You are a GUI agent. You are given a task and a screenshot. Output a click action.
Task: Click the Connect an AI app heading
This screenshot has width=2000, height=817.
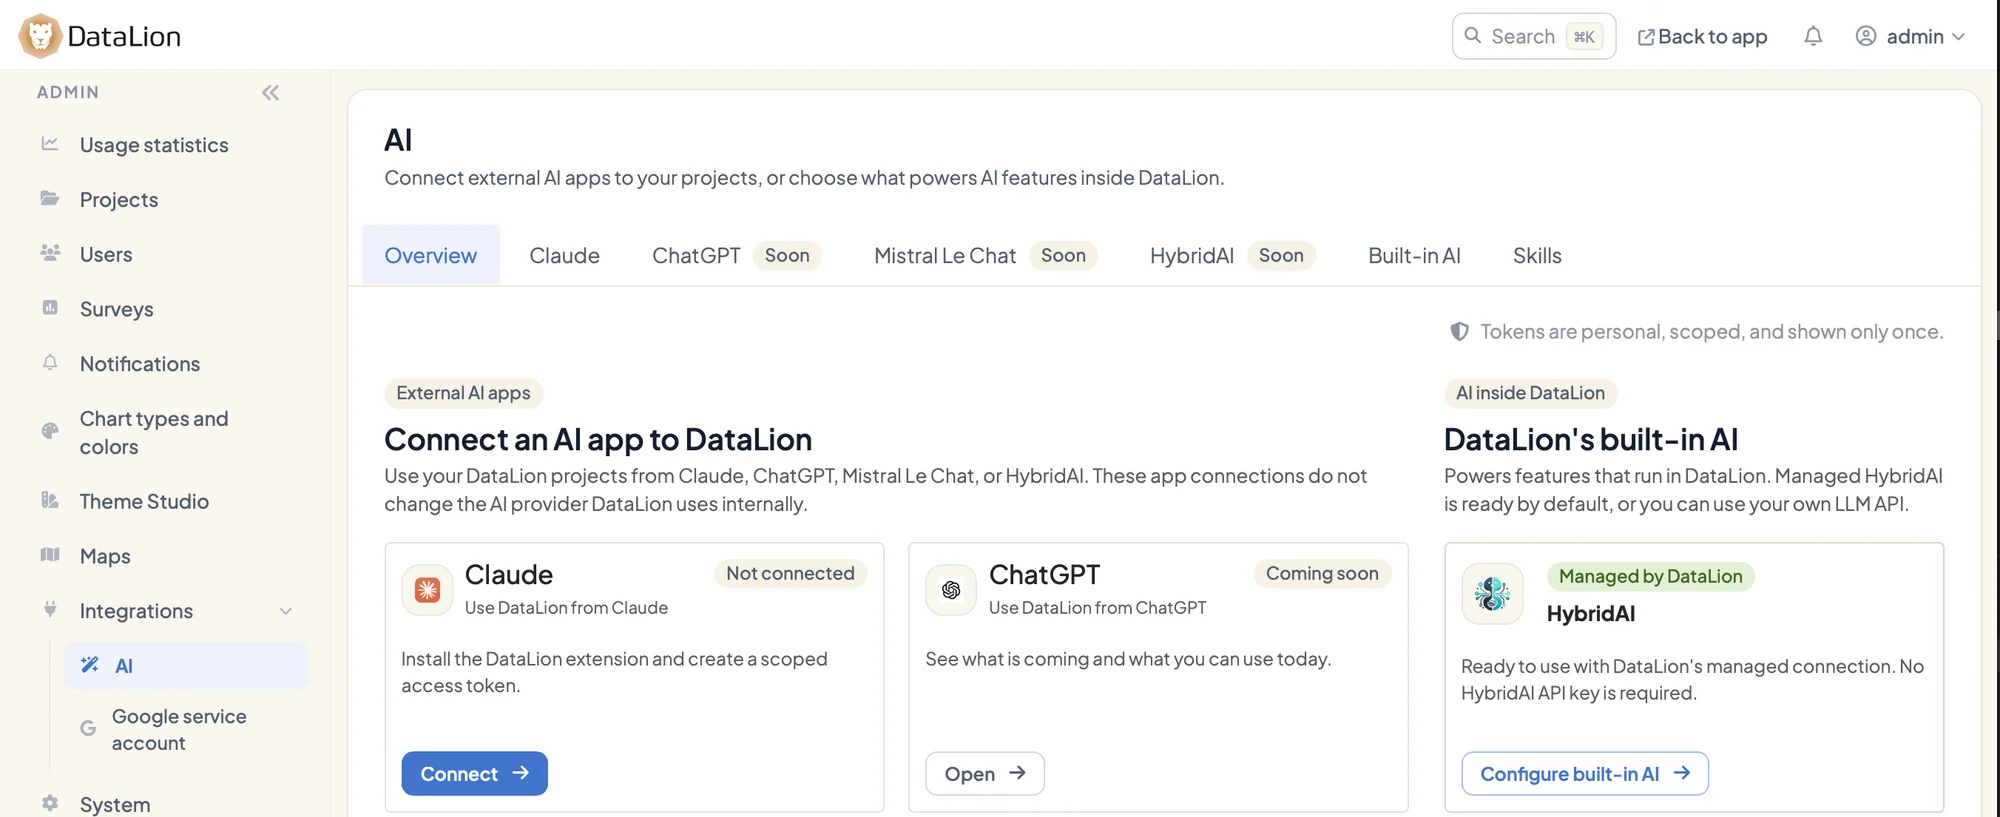pos(598,439)
